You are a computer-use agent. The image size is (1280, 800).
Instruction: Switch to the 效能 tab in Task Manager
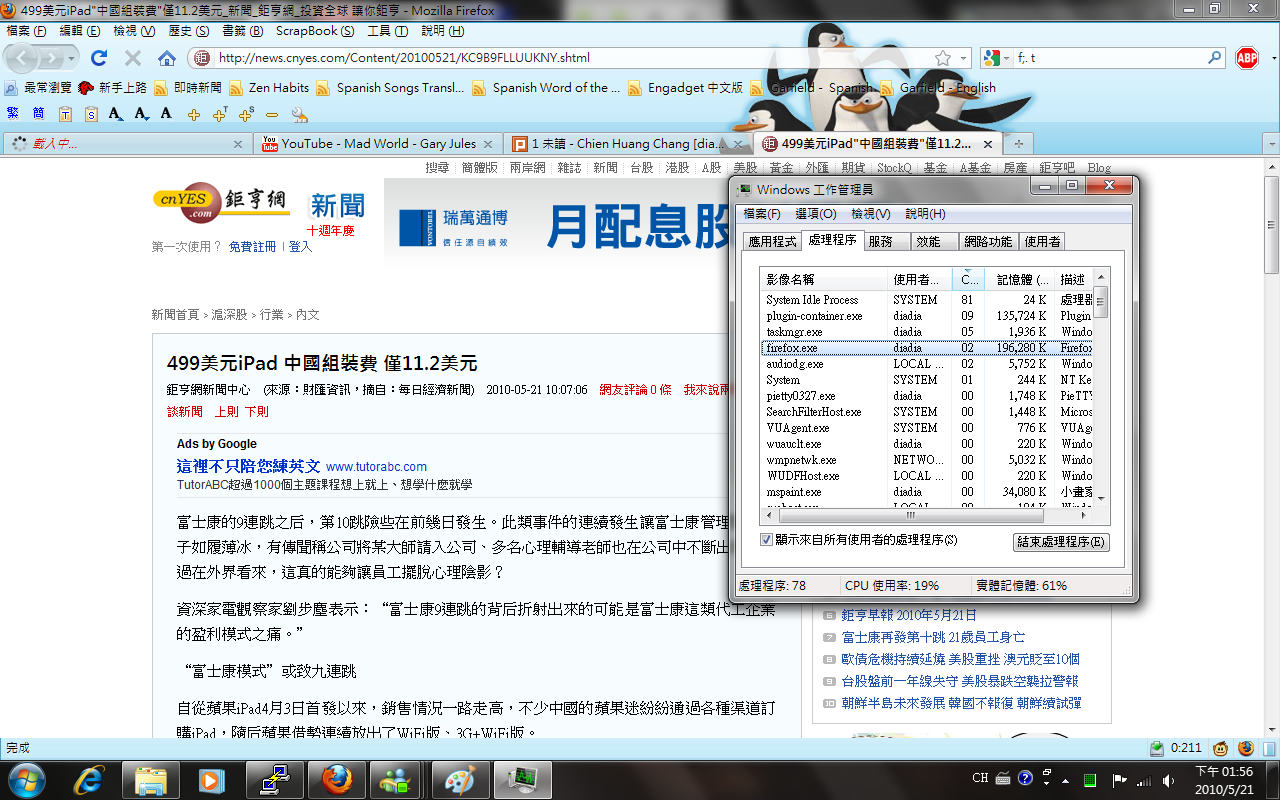[x=928, y=241]
